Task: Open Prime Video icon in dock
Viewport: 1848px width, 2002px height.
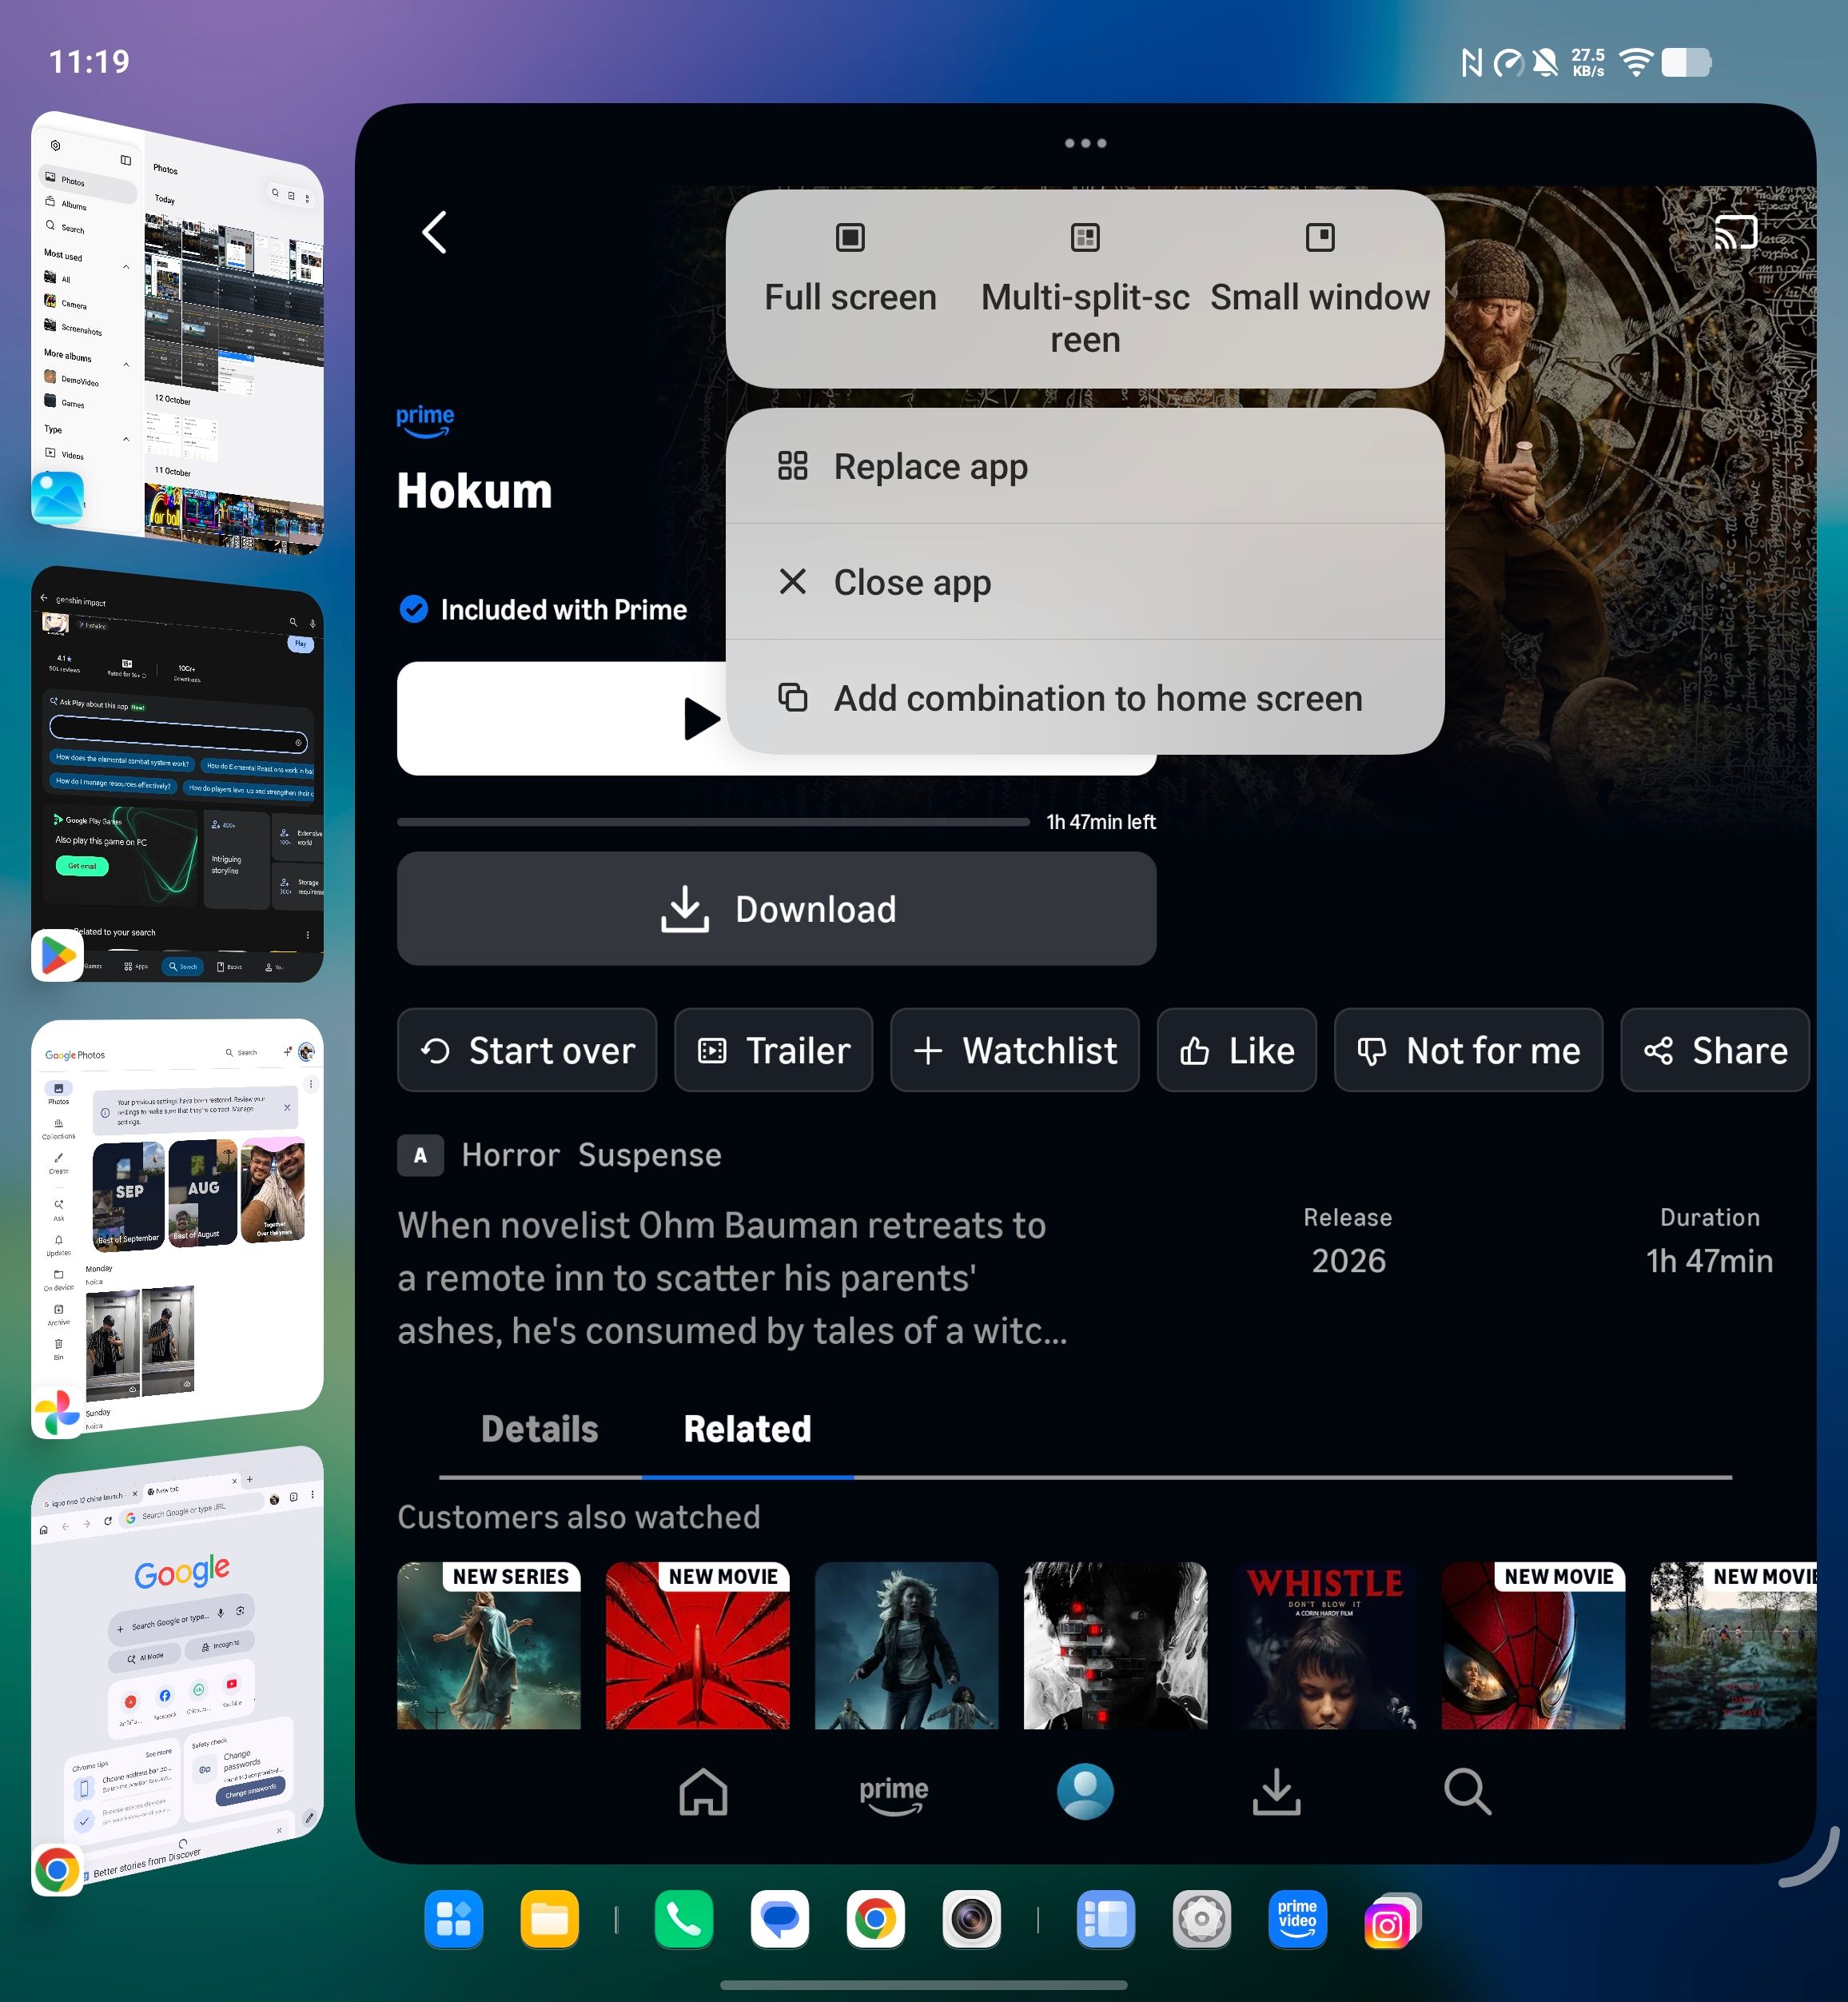Action: 1297,1919
